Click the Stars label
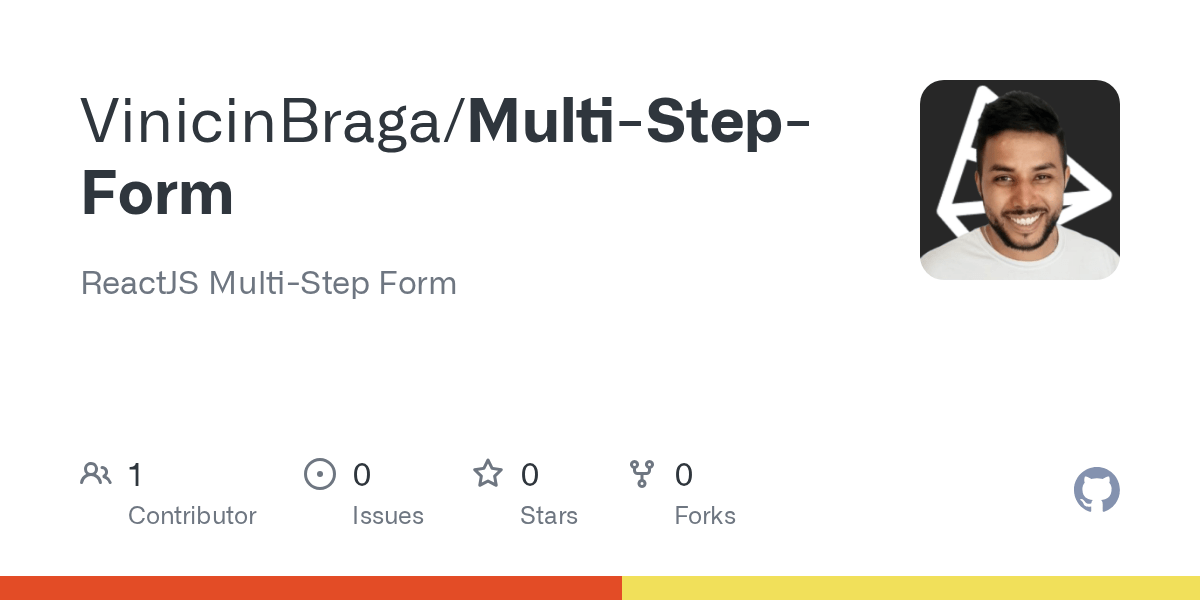 tap(548, 516)
